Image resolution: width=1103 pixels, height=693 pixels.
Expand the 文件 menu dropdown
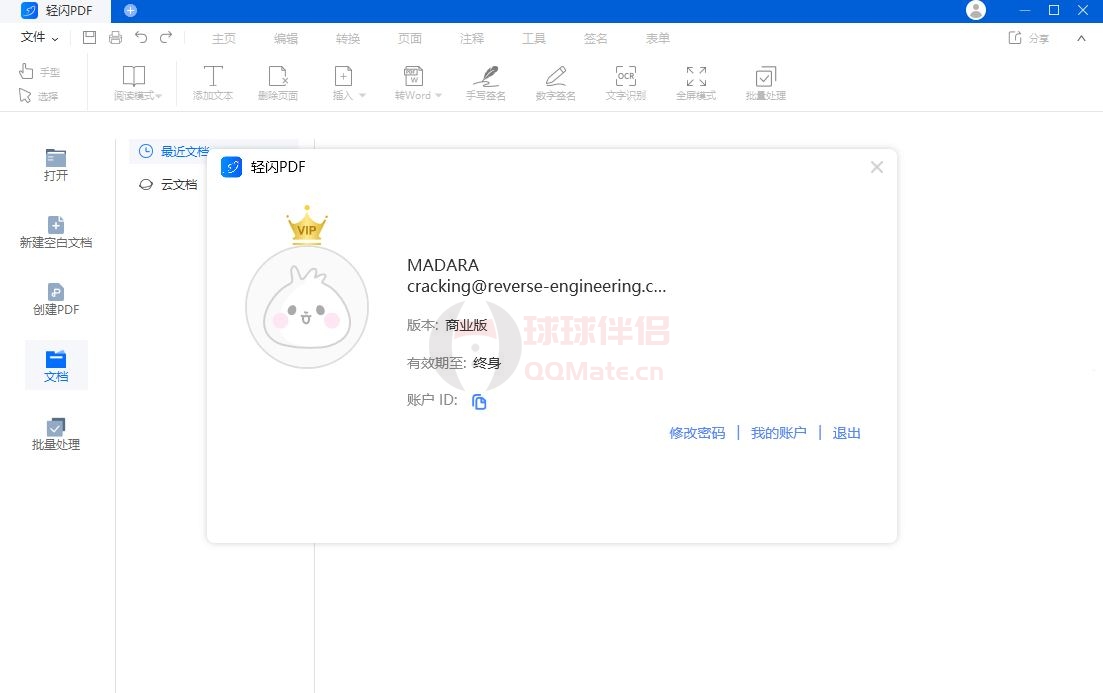point(40,38)
